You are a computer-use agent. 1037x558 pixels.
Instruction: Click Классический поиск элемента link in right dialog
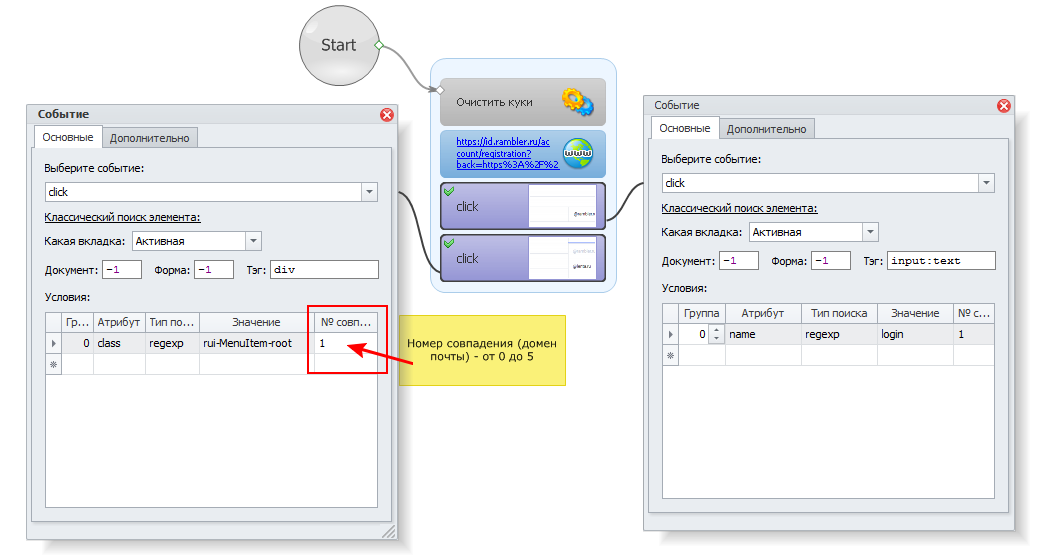click(x=739, y=208)
